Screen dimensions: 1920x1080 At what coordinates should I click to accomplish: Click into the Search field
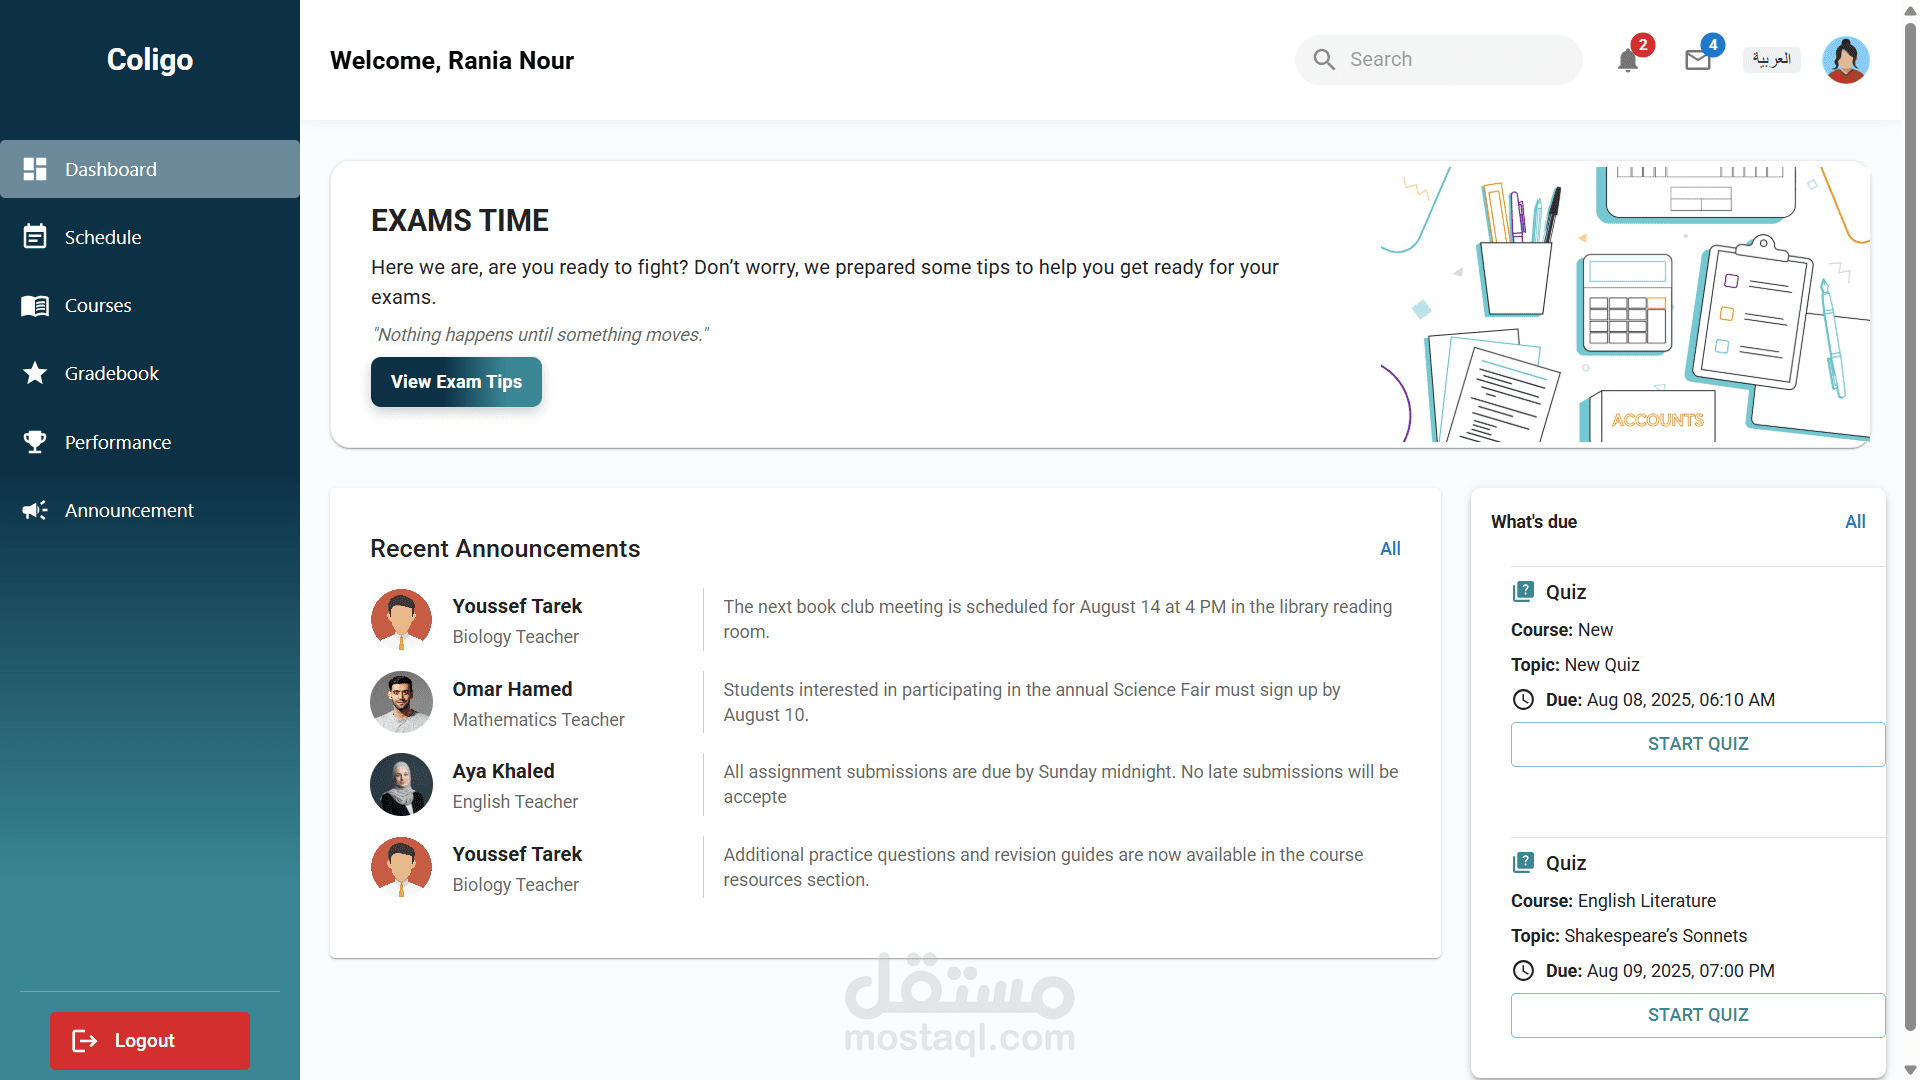tap(1450, 60)
